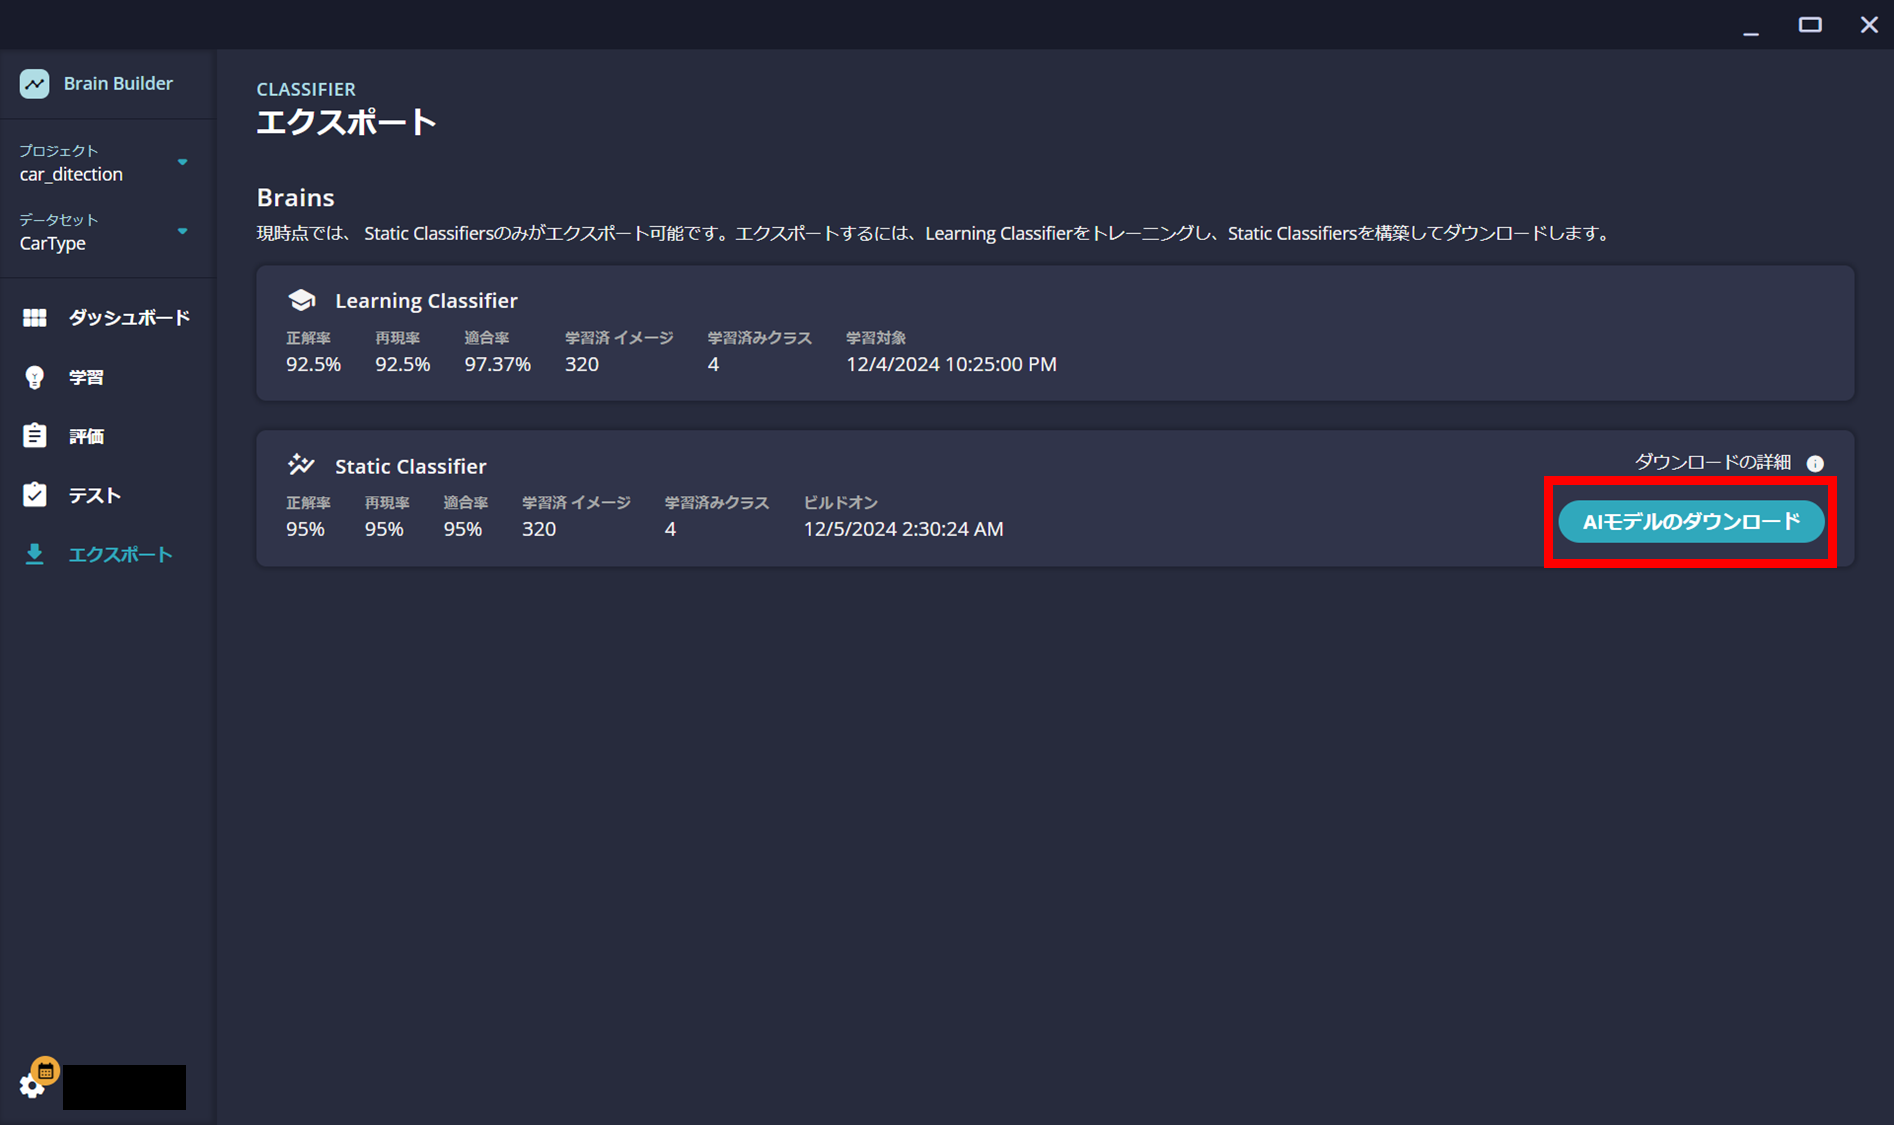Go to the 学習 section
Image resolution: width=1894 pixels, height=1125 pixels.
point(107,377)
